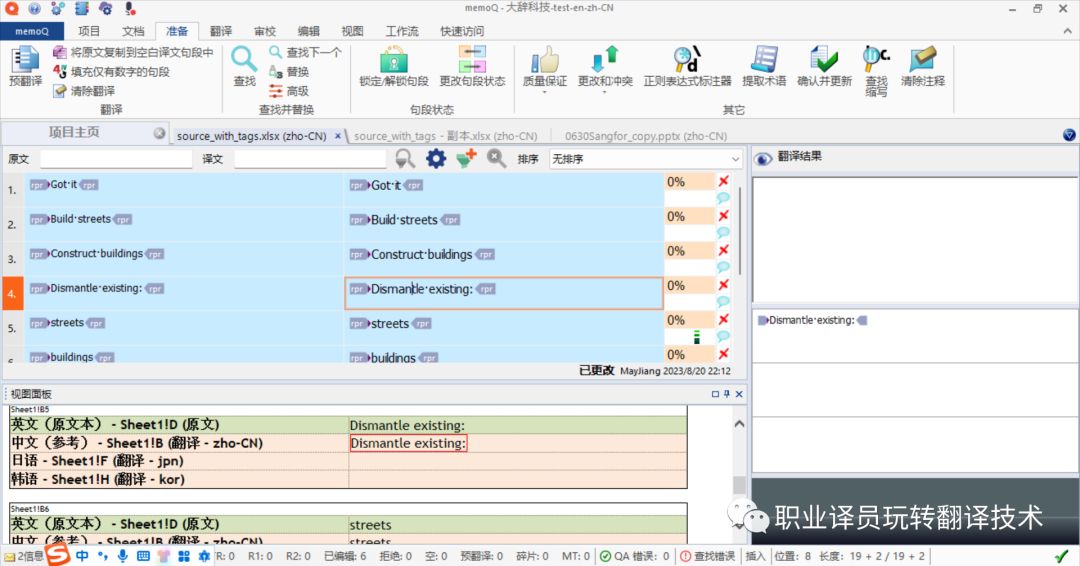Click the red X status of row 4
The image size is (1080, 566).
tap(723, 284)
